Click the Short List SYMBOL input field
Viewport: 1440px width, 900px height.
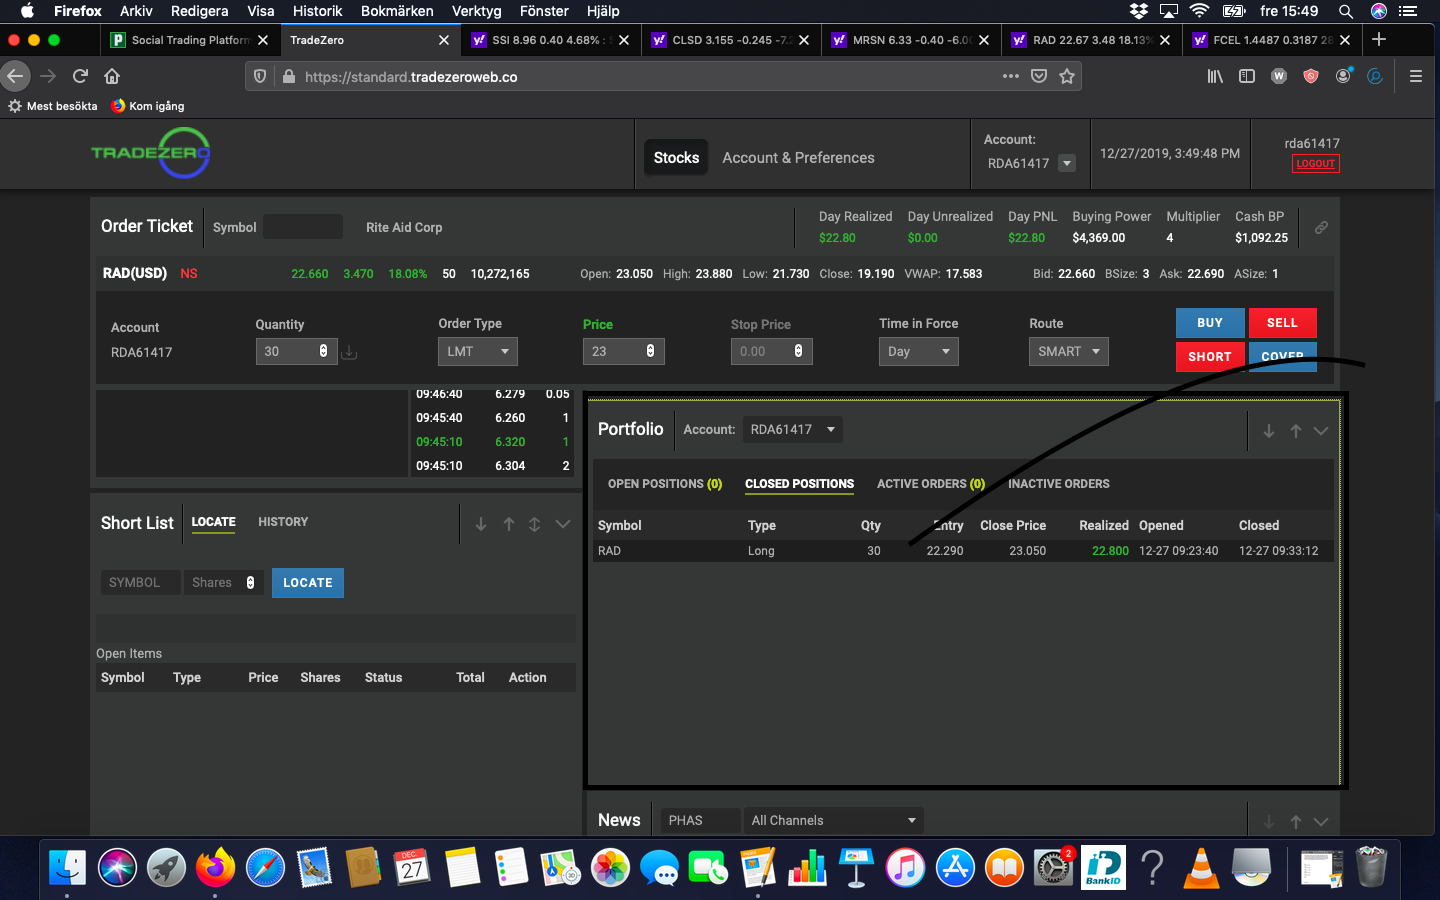point(140,583)
